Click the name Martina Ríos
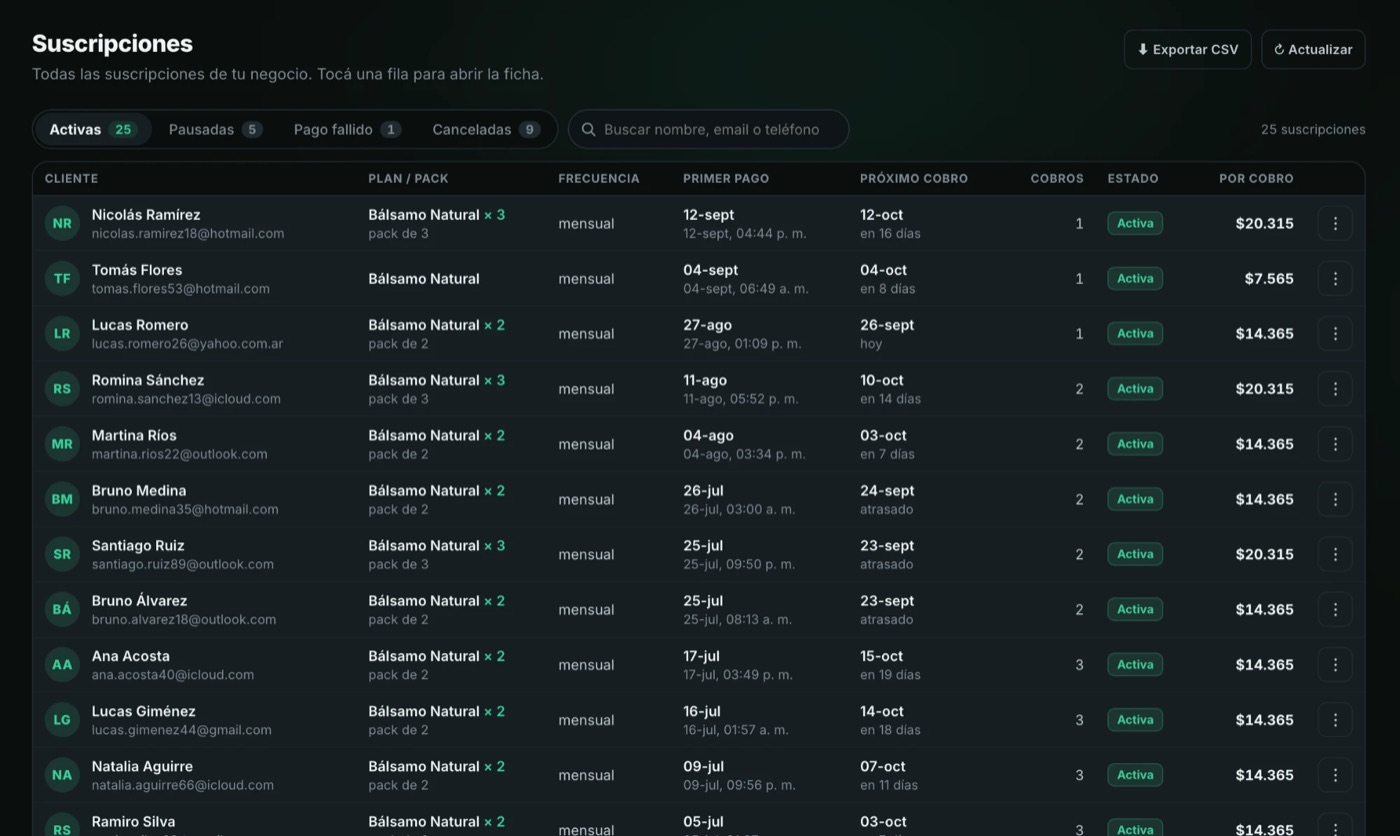This screenshot has width=1400, height=836. 134,435
